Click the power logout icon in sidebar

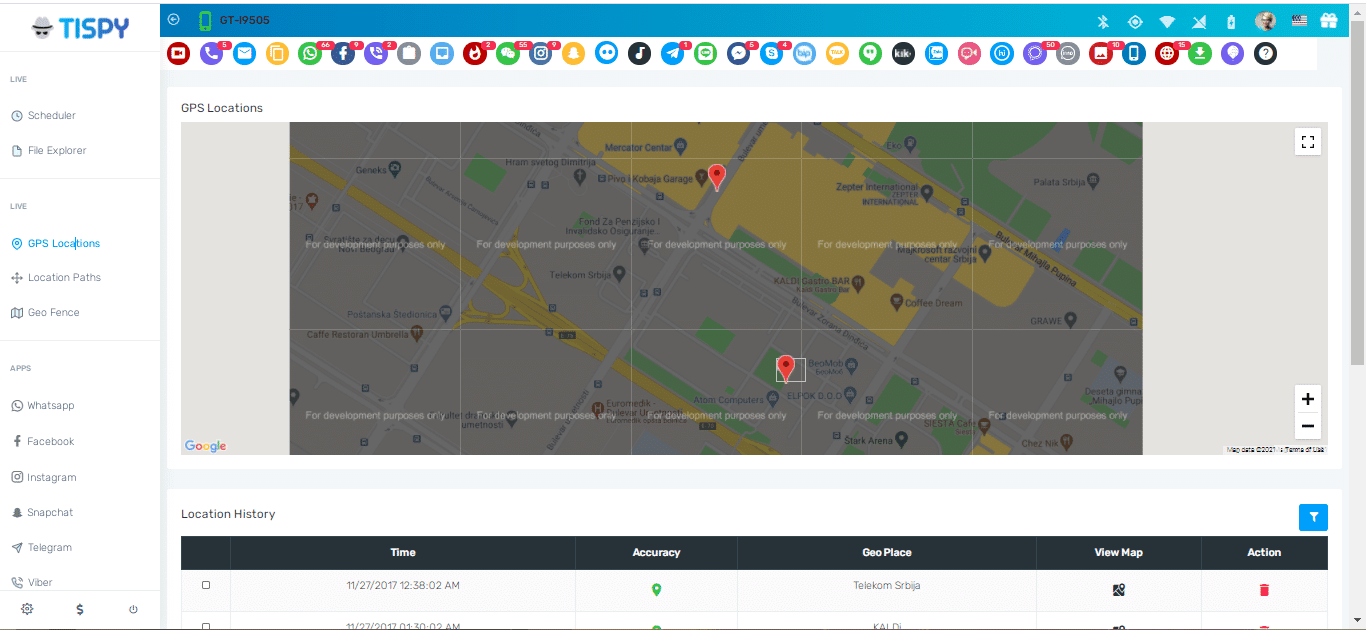click(x=133, y=609)
